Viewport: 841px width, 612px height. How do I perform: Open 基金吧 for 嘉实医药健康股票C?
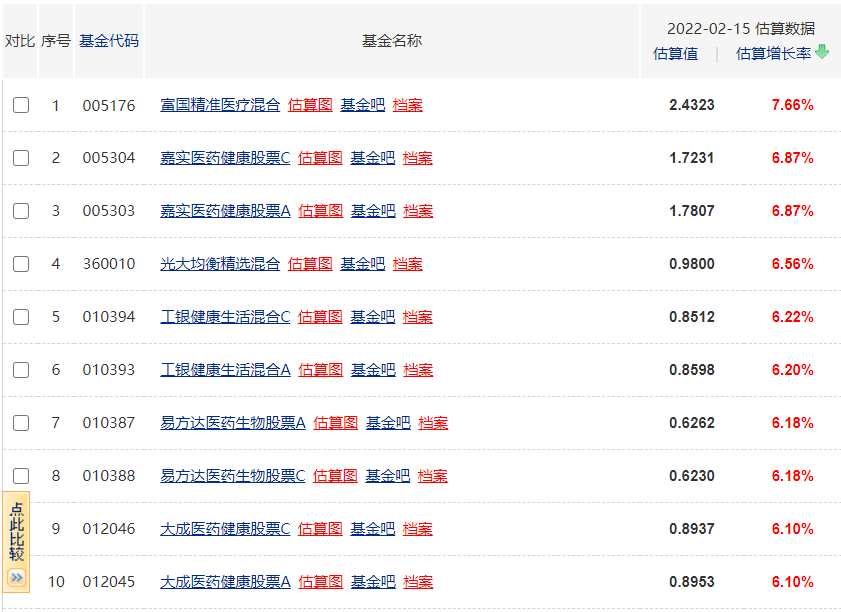pos(373,158)
